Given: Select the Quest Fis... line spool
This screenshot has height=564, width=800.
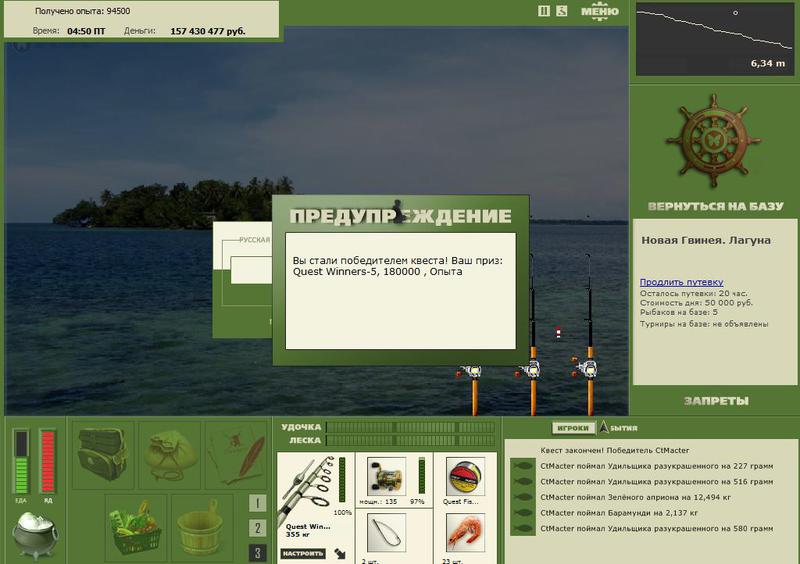Looking at the screenshot, I should [x=465, y=476].
